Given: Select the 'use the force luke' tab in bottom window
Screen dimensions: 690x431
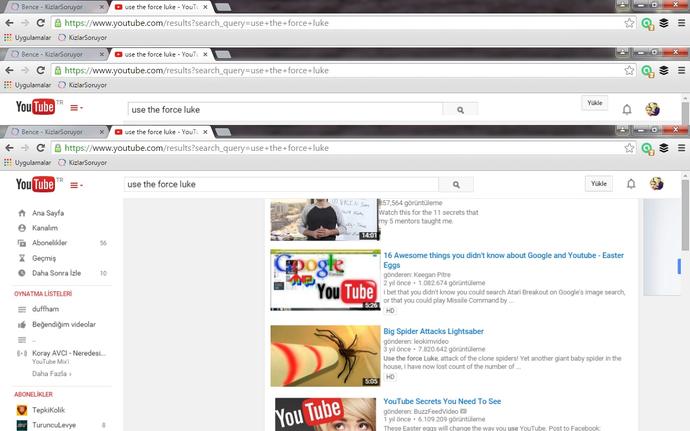Looking at the screenshot, I should pyautogui.click(x=160, y=132).
